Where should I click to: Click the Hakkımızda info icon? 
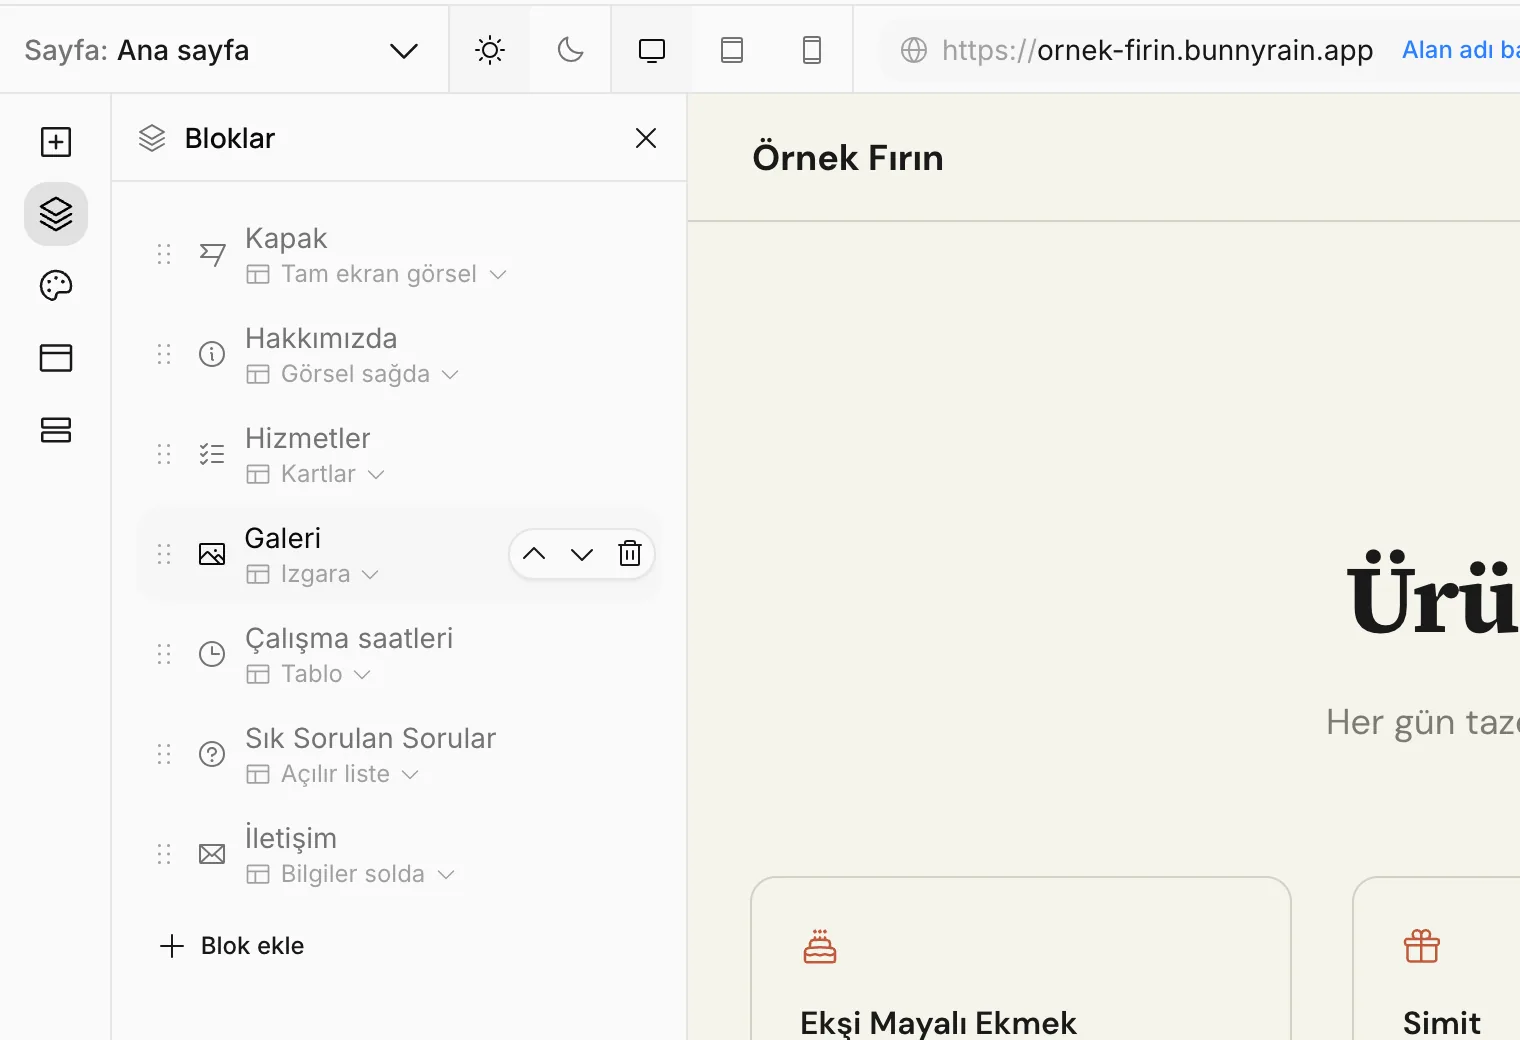pyautogui.click(x=212, y=354)
